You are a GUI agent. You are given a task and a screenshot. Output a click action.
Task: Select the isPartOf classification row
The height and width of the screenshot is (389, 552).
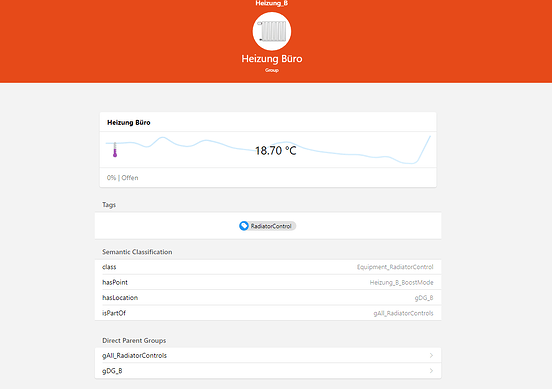click(x=268, y=313)
